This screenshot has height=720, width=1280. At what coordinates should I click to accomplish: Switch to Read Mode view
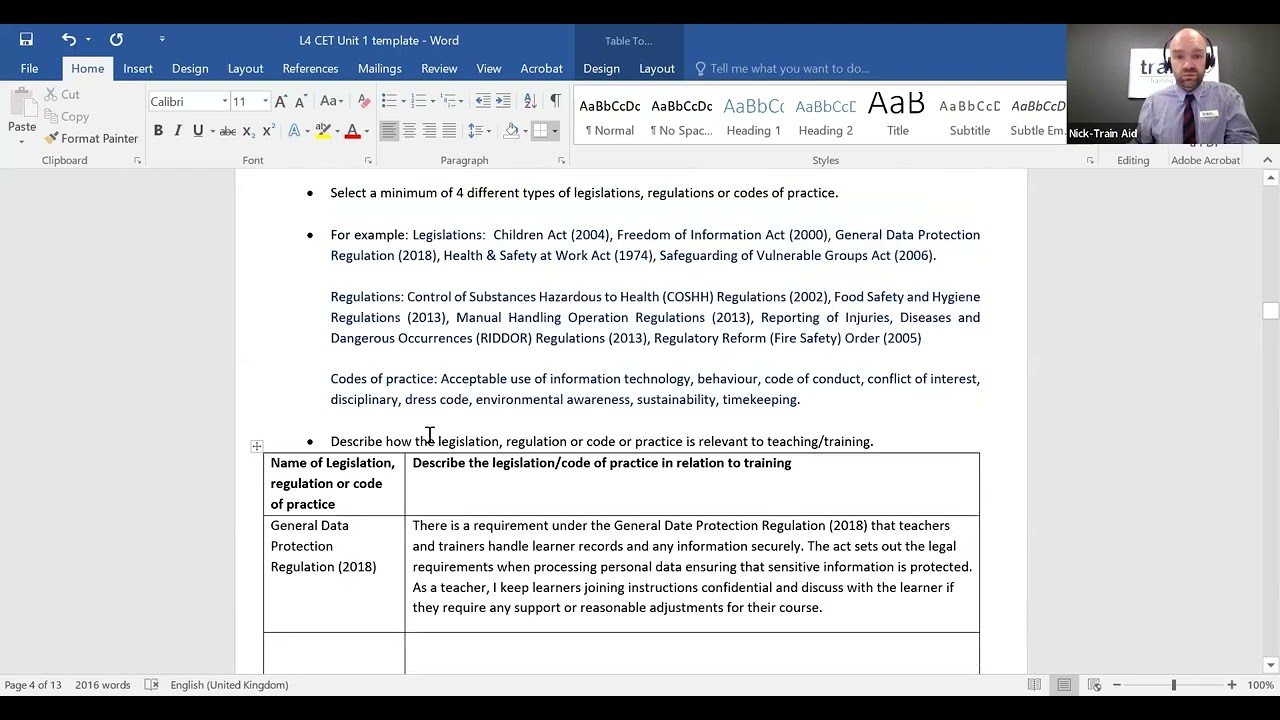[x=1034, y=685]
